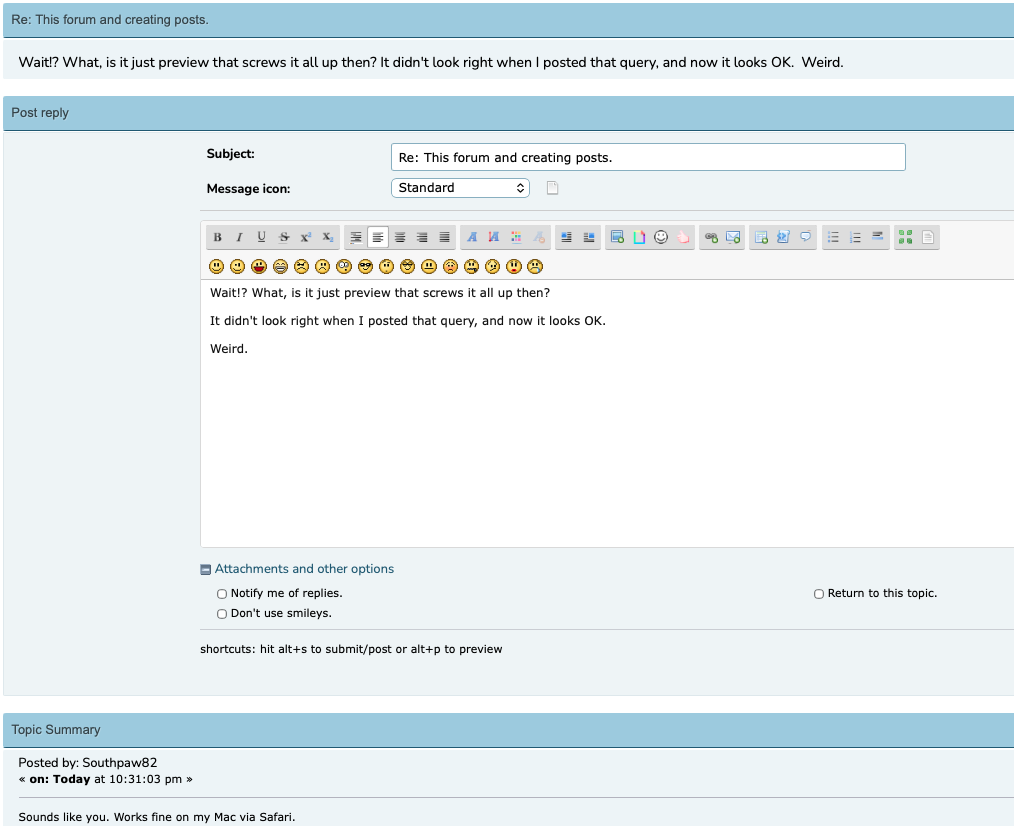The height and width of the screenshot is (826, 1014).
Task: Insert the crying smiley
Action: (x=535, y=266)
